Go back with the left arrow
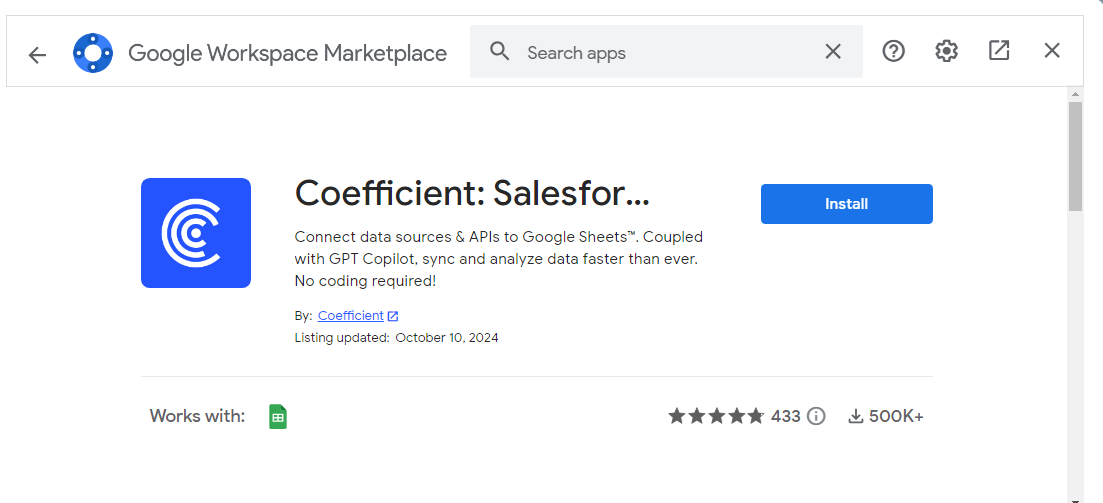This screenshot has width=1103, height=503. (37, 54)
